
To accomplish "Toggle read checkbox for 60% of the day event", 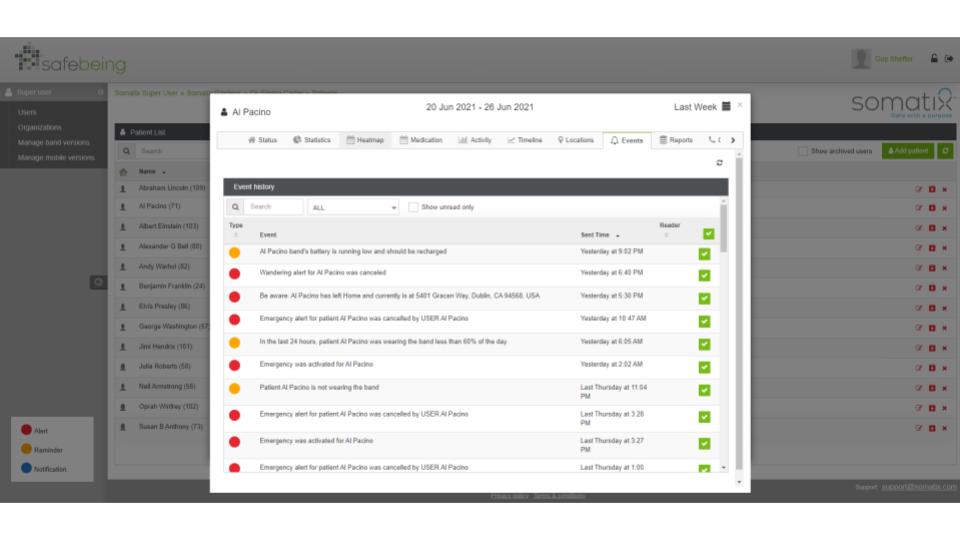I will 704,344.
